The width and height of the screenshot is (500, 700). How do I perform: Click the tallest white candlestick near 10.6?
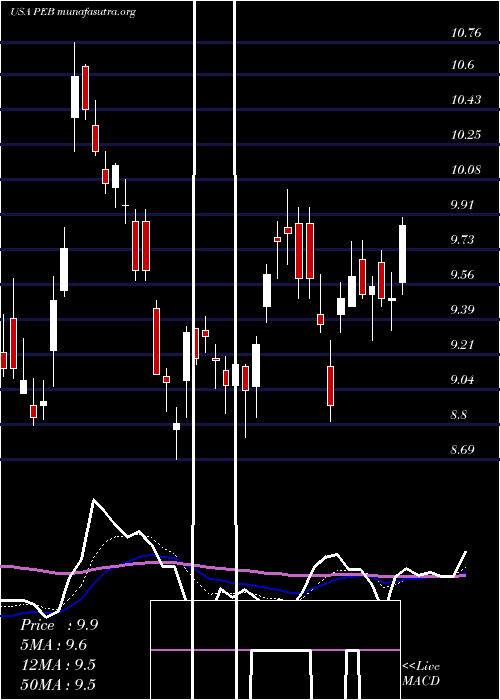[x=75, y=97]
